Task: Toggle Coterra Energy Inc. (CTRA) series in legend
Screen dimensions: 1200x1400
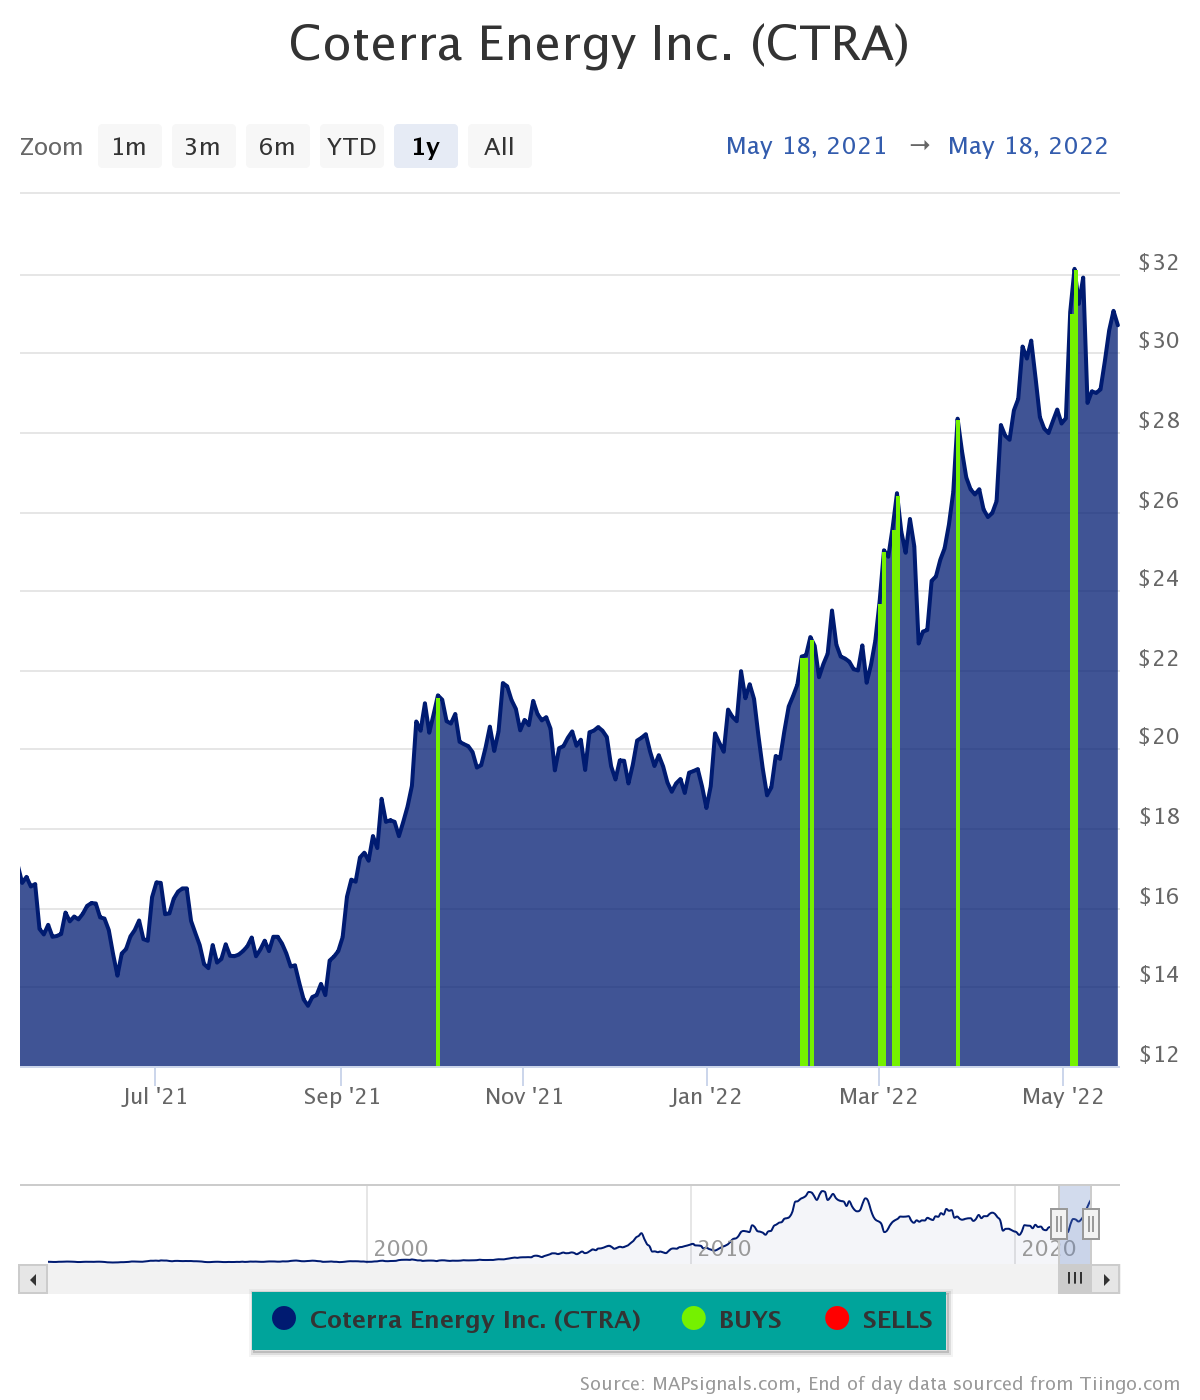Action: click(x=456, y=1320)
